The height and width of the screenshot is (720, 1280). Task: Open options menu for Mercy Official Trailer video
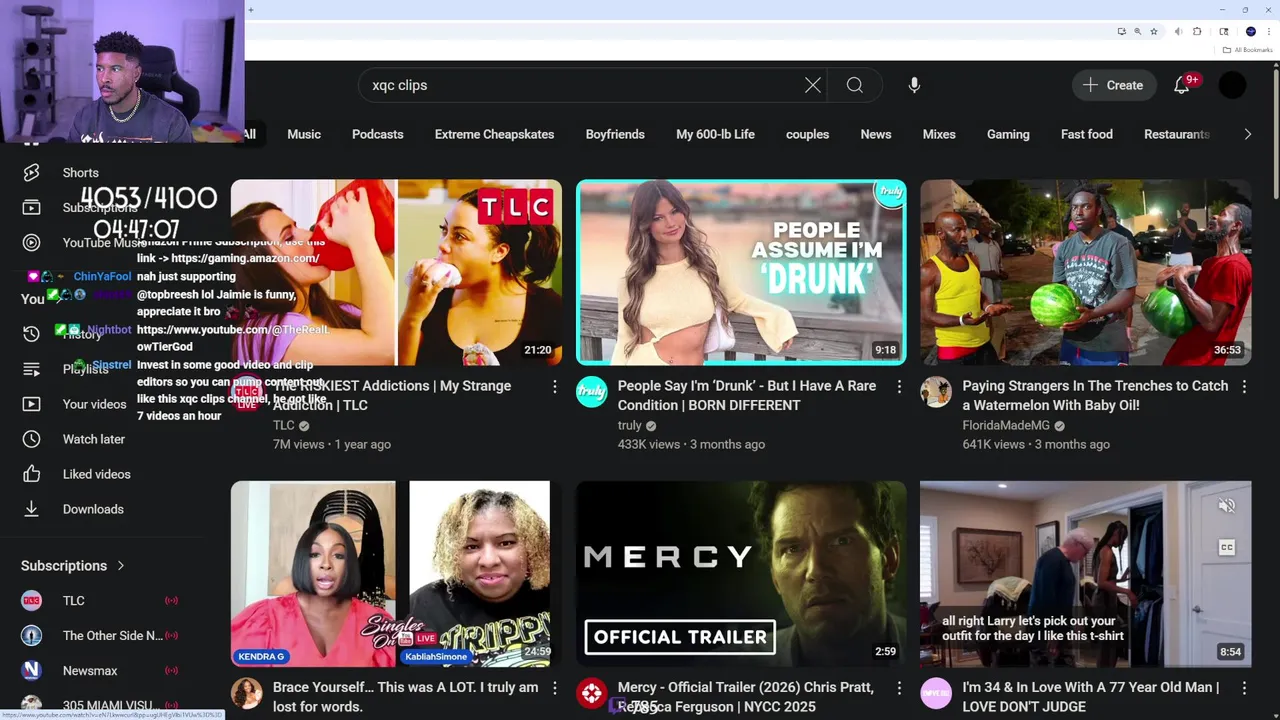tap(899, 688)
